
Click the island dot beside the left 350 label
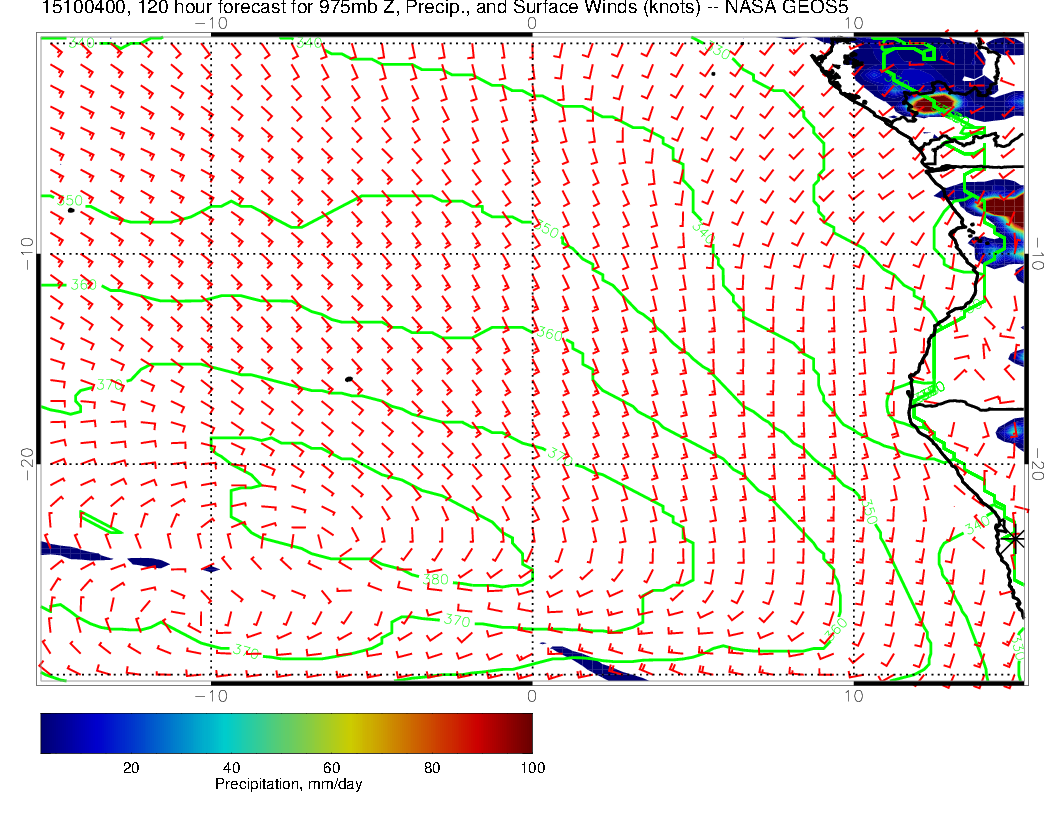coord(70,210)
